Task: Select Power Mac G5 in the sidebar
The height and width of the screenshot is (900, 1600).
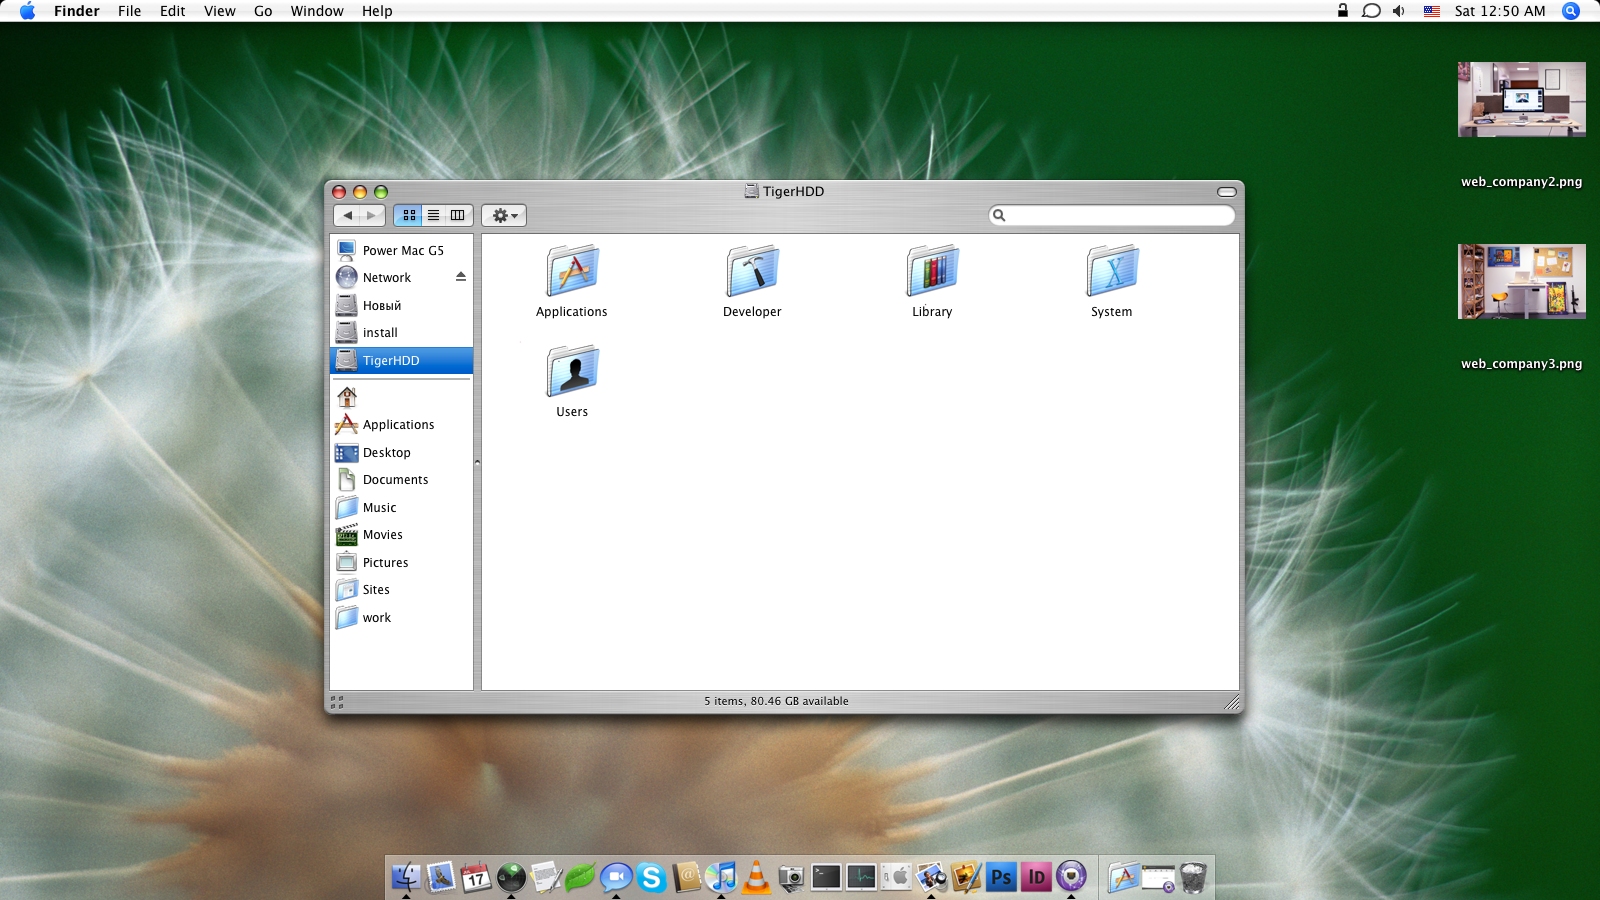Action: pos(401,250)
